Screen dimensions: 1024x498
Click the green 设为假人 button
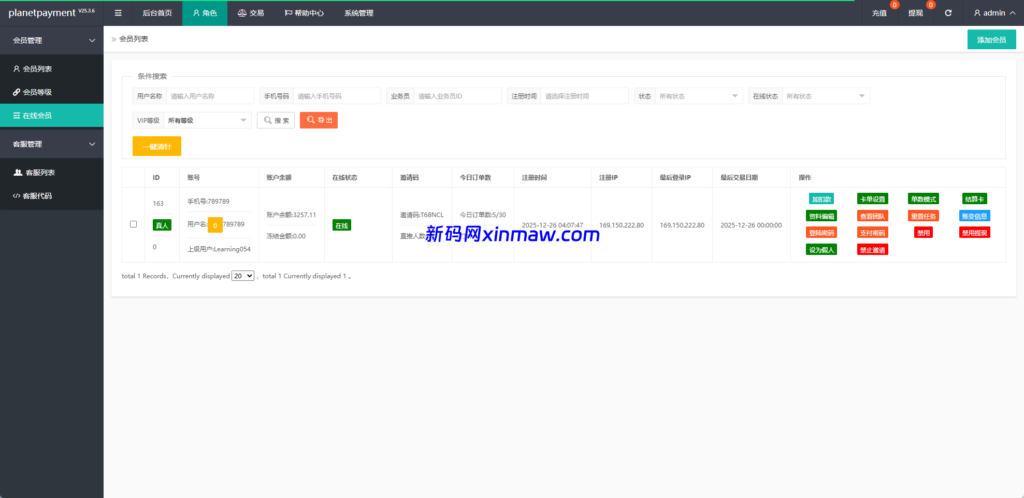pos(821,249)
